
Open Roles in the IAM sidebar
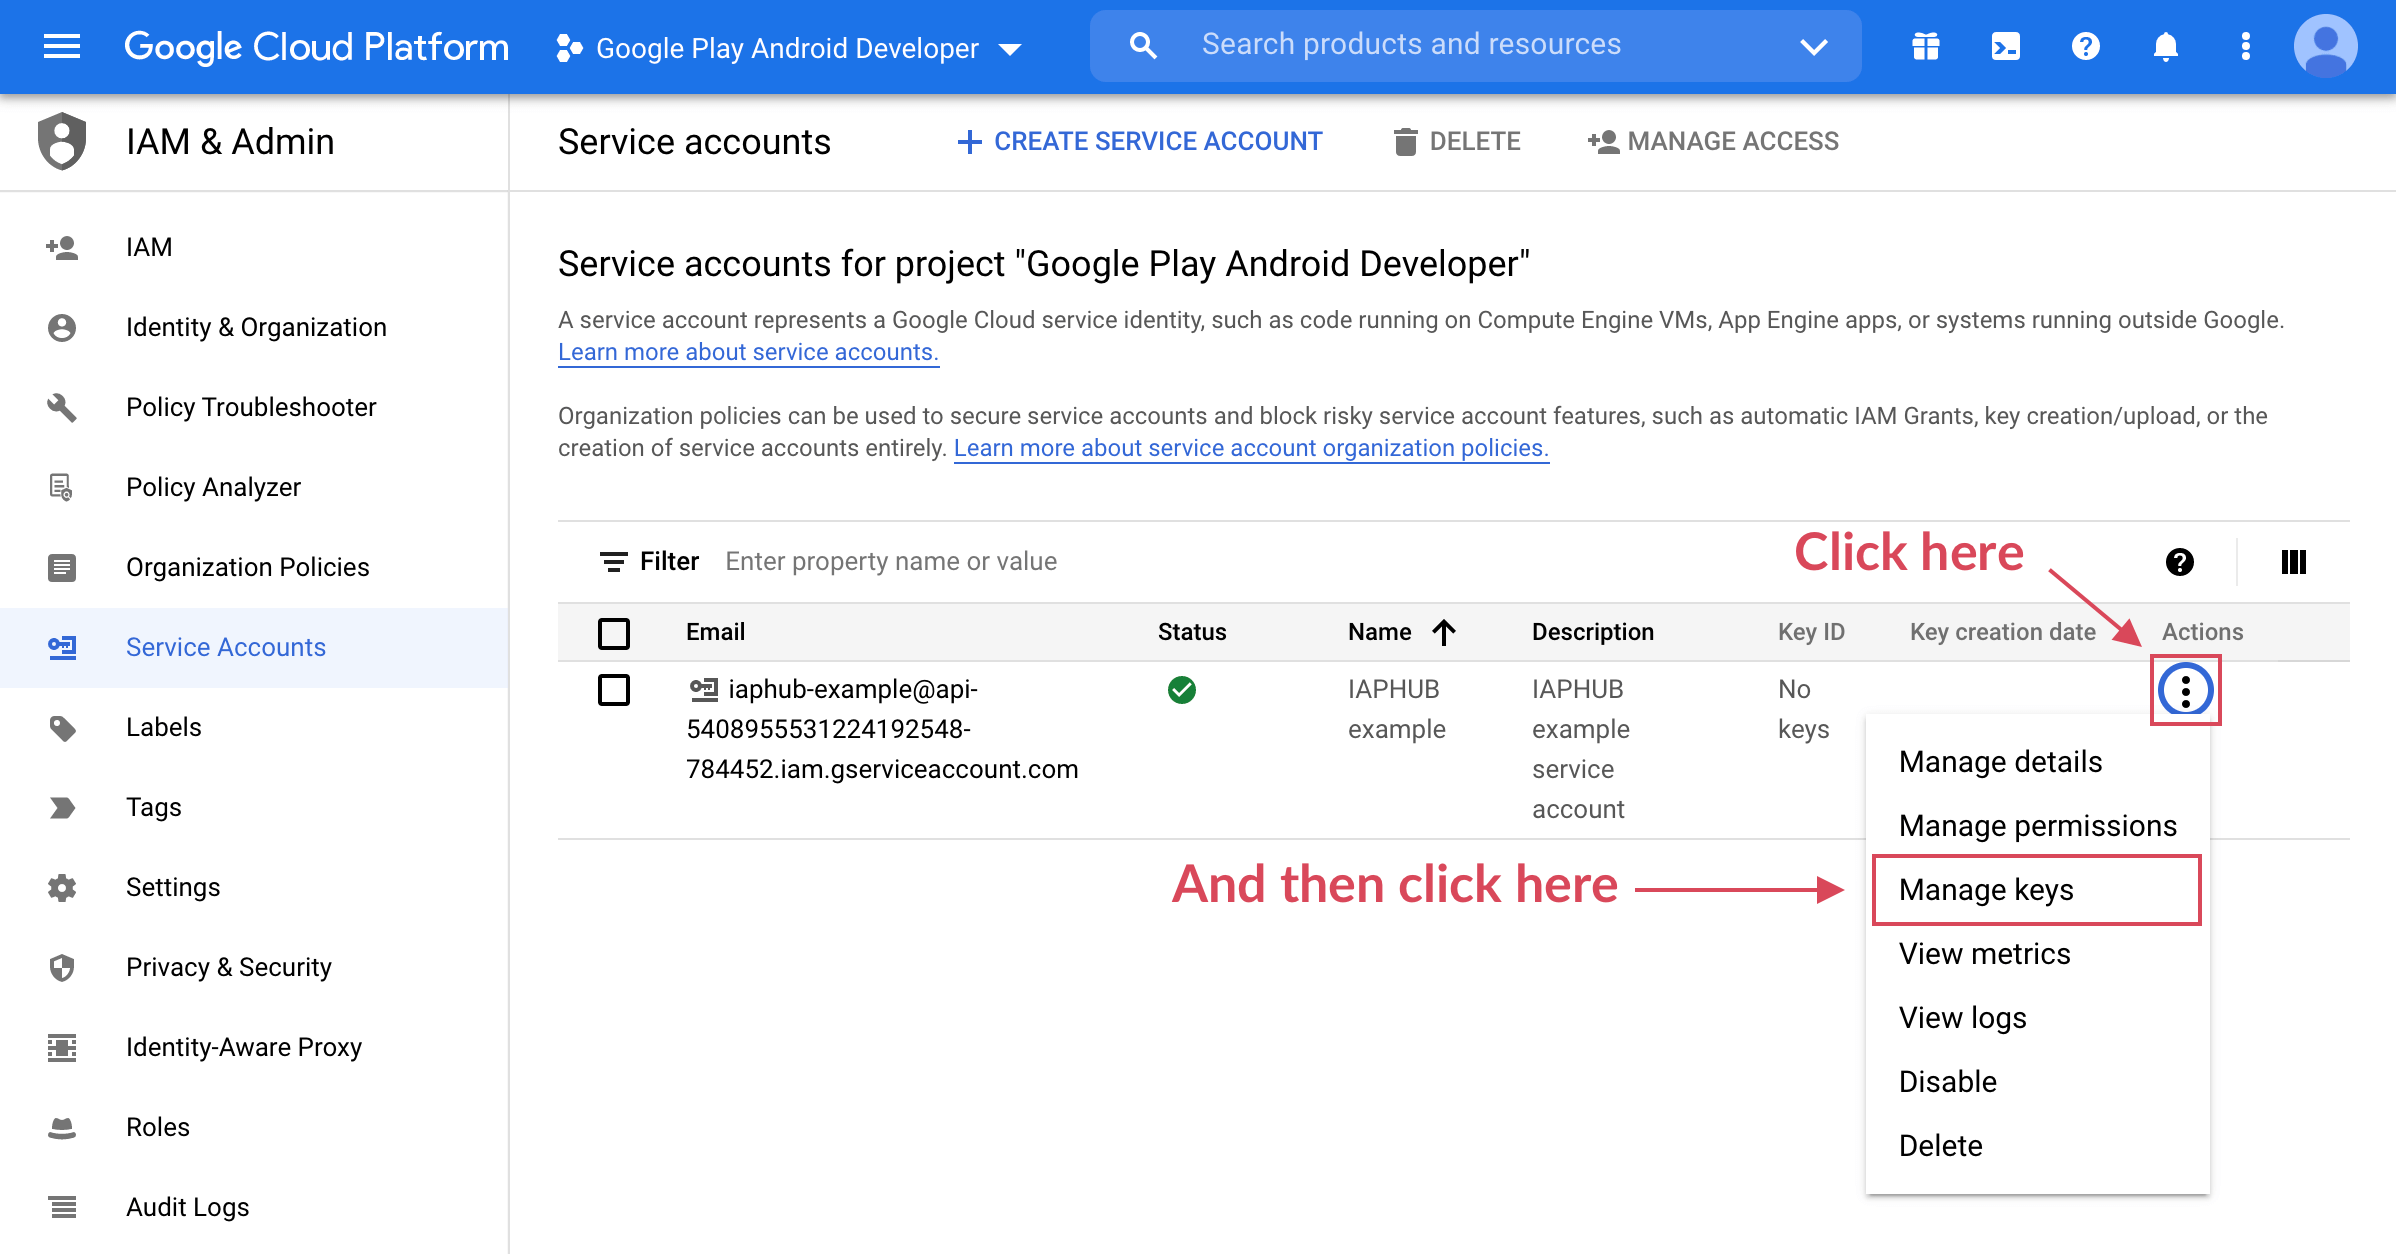(157, 1127)
